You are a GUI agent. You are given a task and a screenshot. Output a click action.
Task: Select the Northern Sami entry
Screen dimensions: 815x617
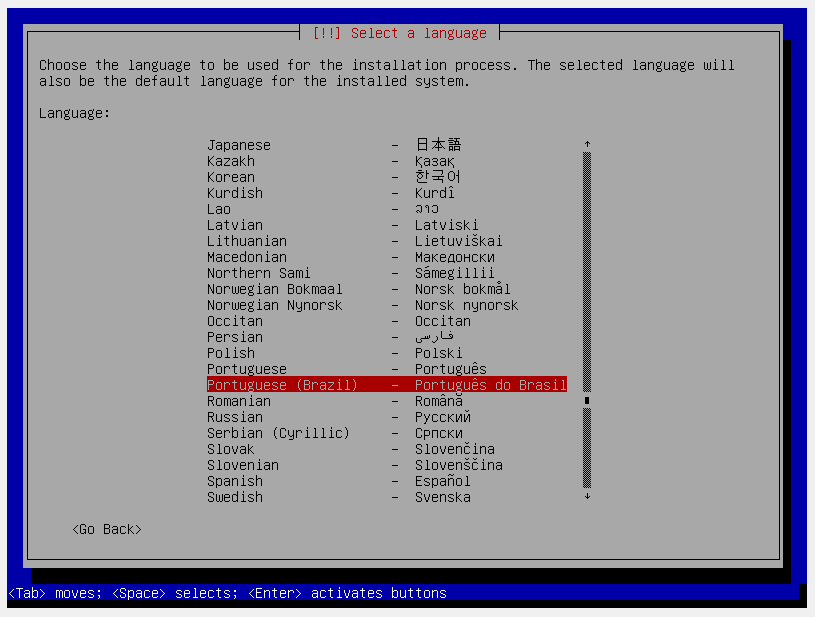(x=387, y=273)
